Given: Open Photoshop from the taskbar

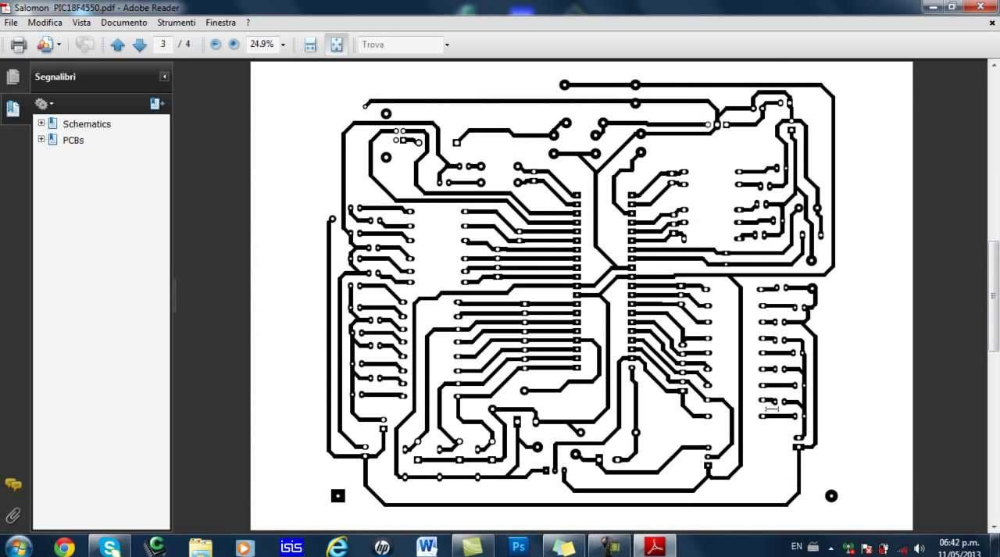Looking at the screenshot, I should click(517, 546).
